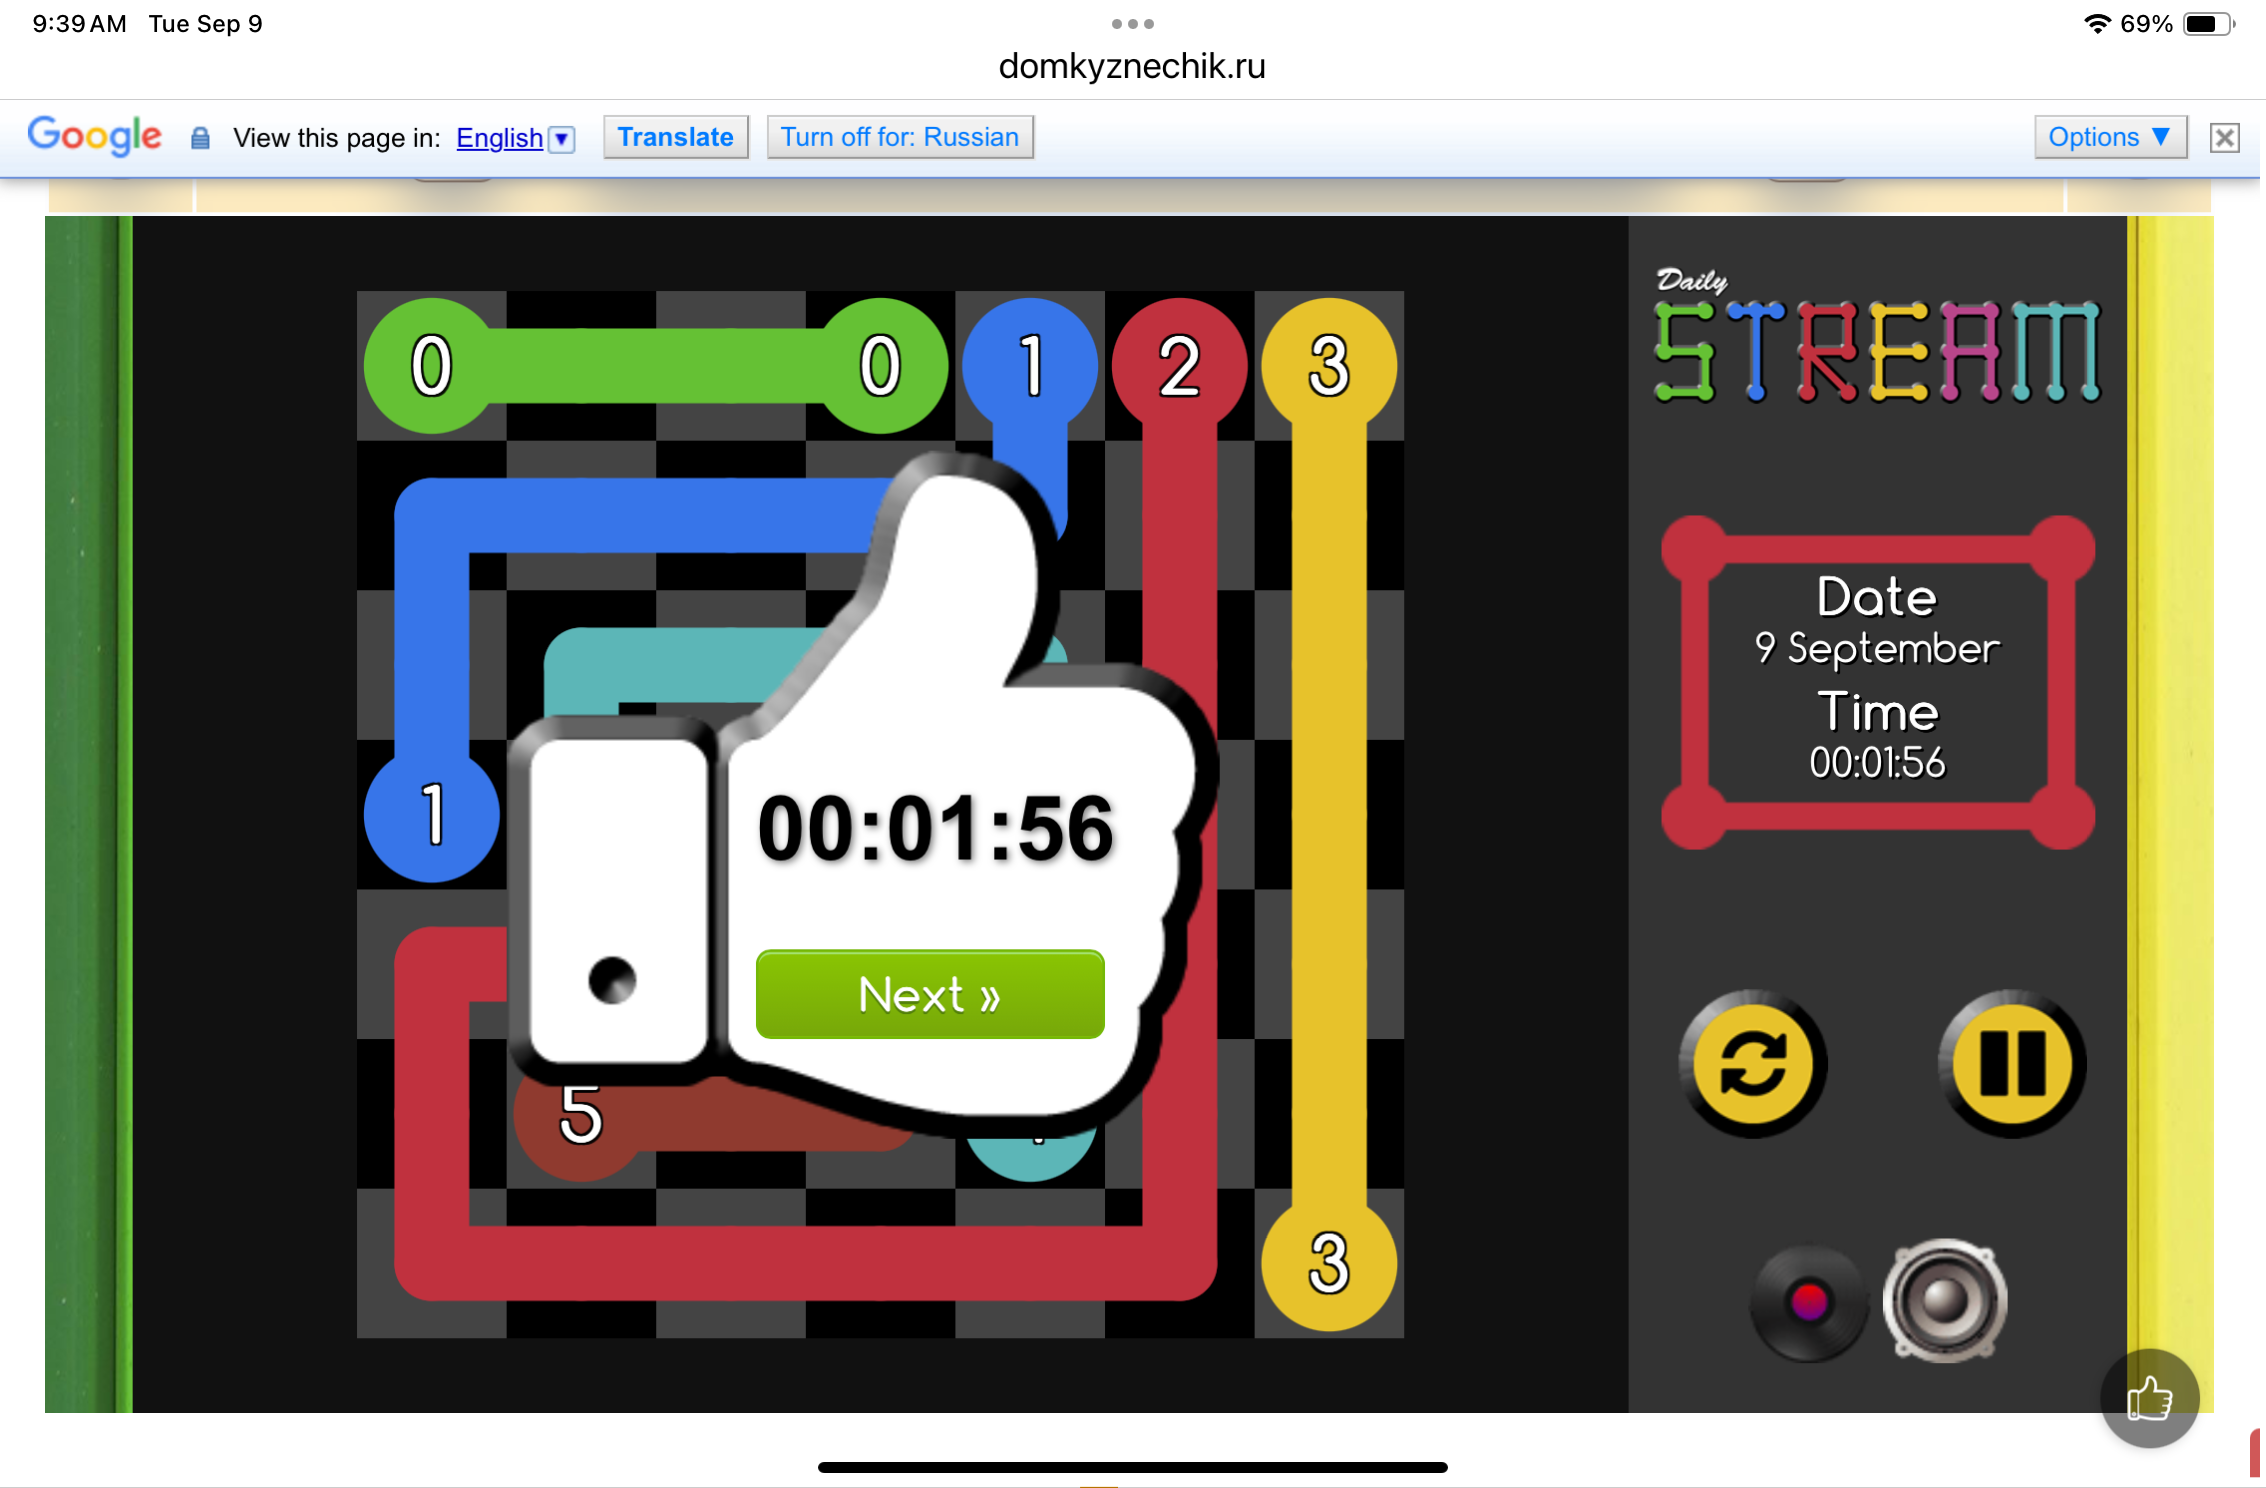Click the Translate button

pyautogui.click(x=675, y=137)
